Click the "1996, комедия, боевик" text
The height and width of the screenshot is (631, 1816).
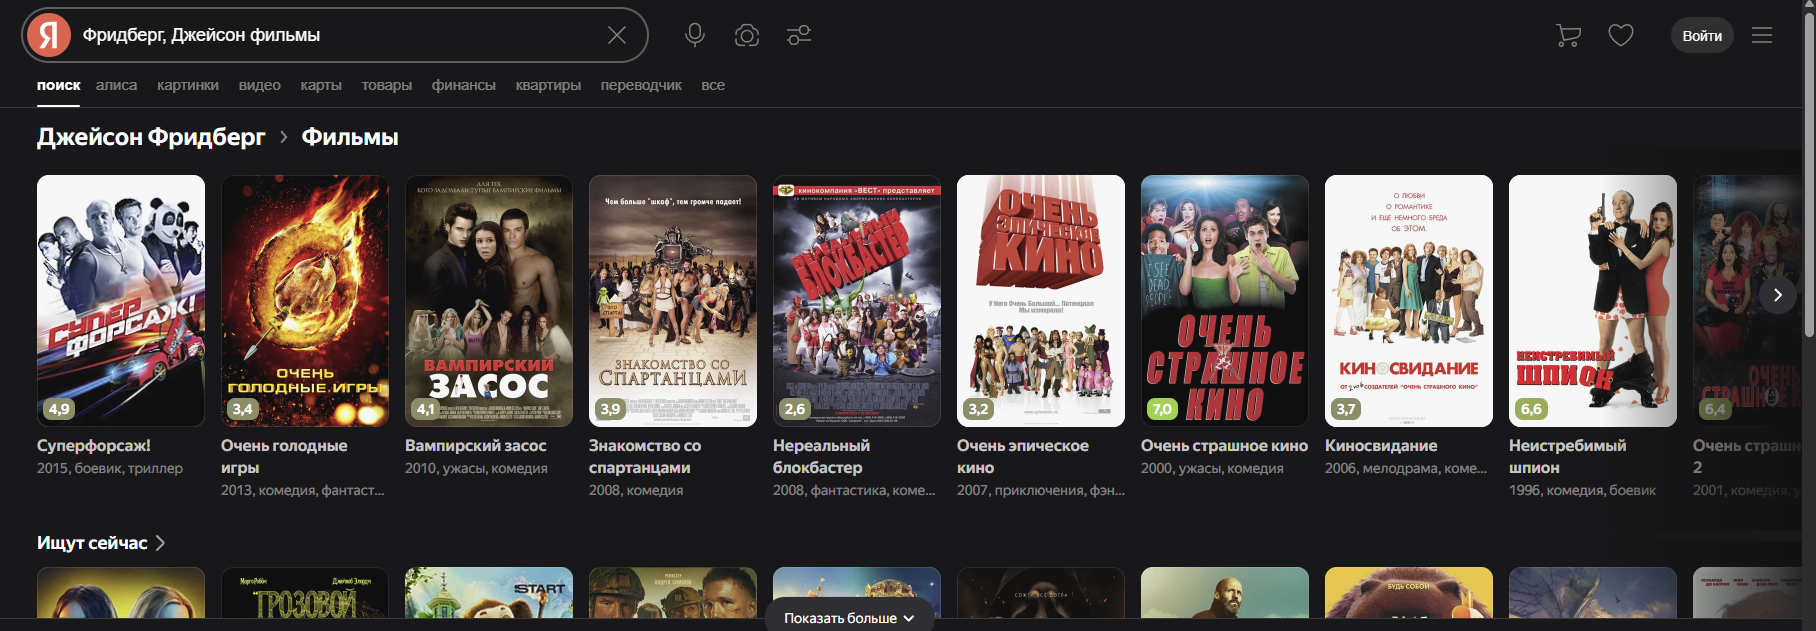pos(1582,490)
